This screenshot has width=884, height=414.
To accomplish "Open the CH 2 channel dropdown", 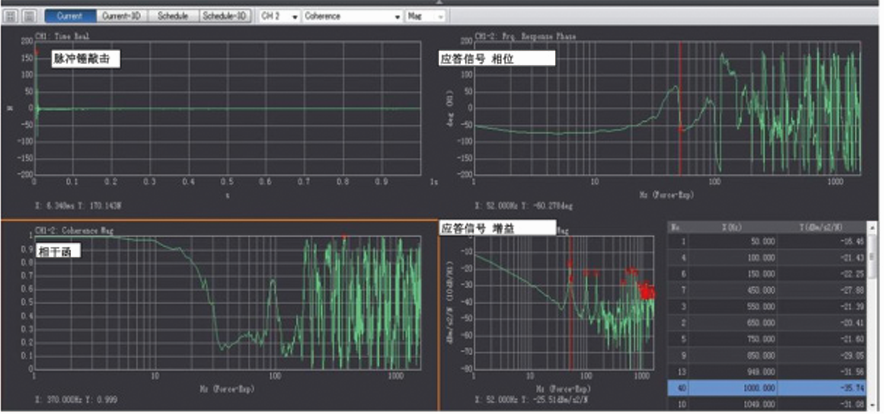I will coord(279,17).
